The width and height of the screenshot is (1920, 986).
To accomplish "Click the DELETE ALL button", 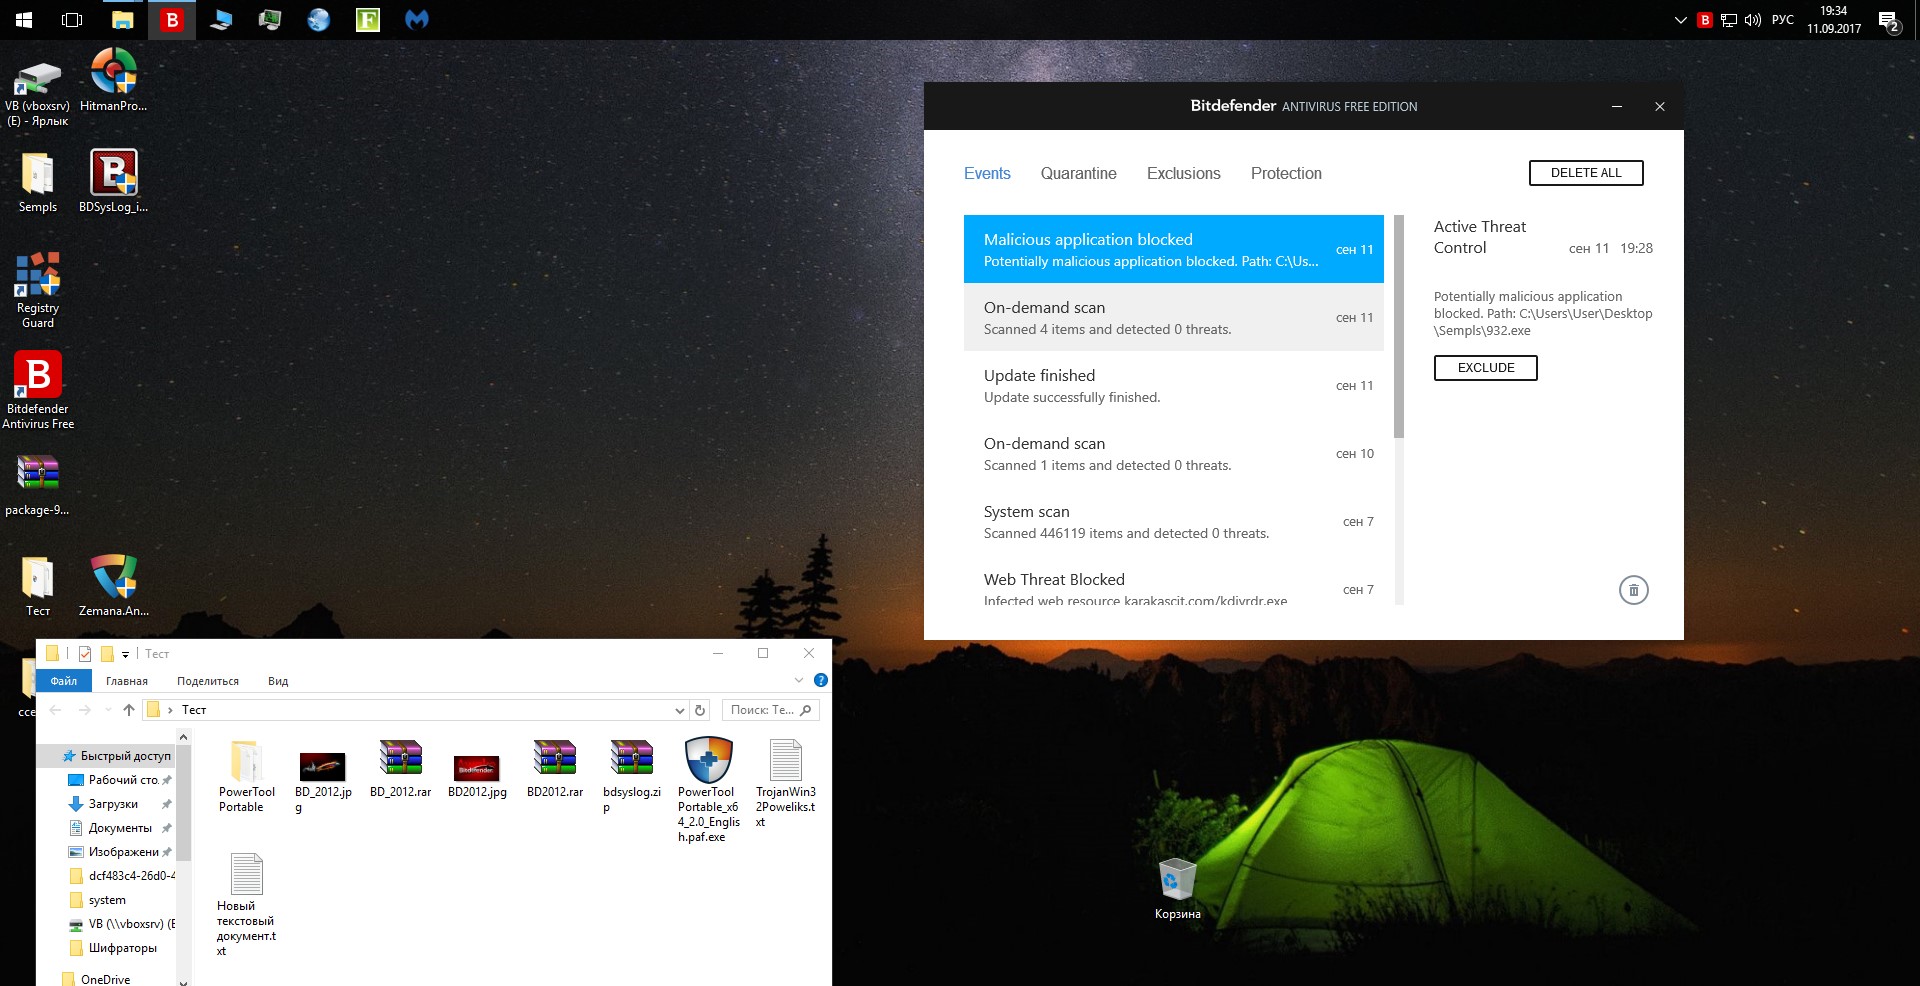I will coord(1586,173).
